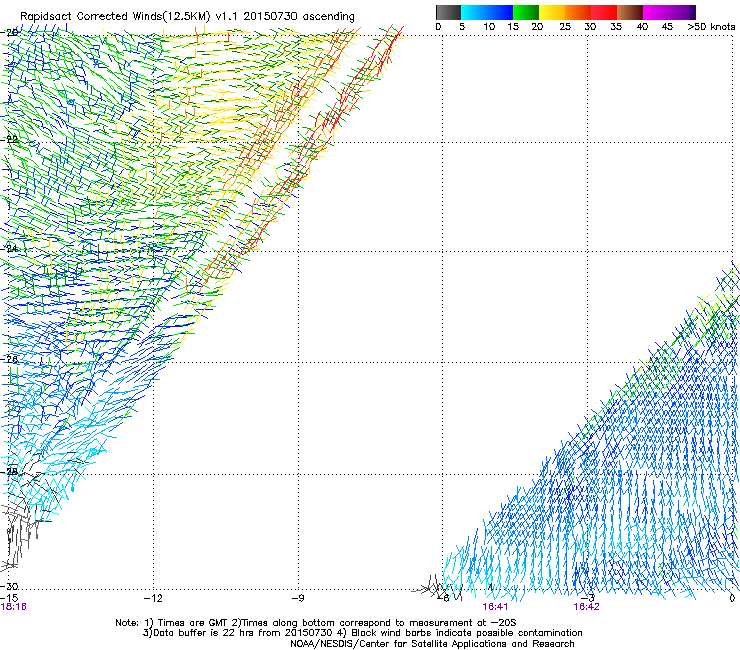
Task: Click the -9 longitude axis label
Action: coord(297,599)
